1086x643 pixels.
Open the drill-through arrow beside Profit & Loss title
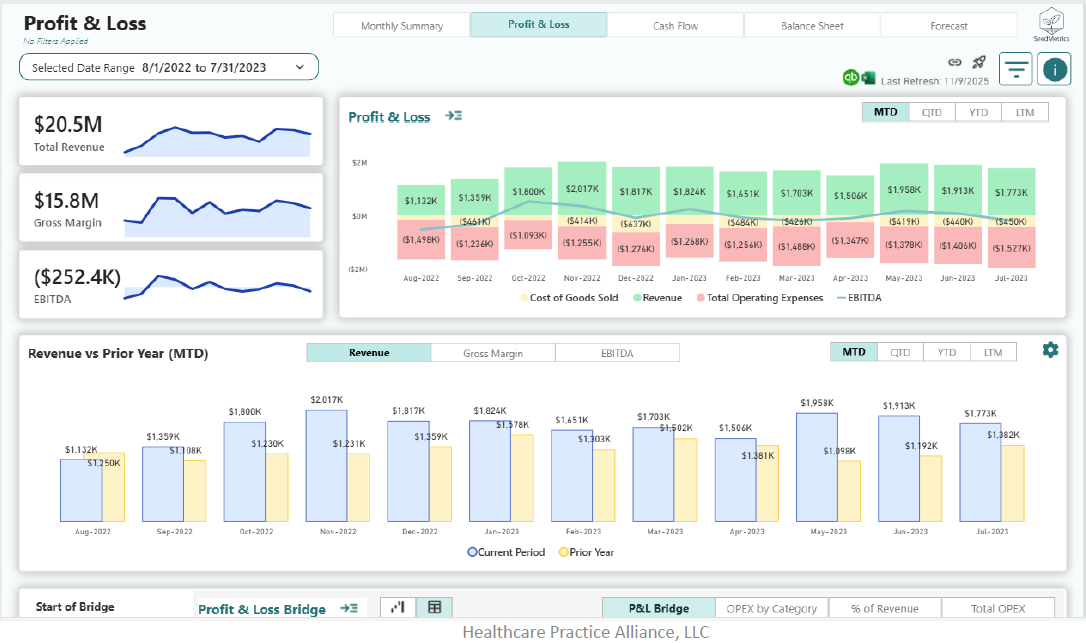(x=454, y=116)
